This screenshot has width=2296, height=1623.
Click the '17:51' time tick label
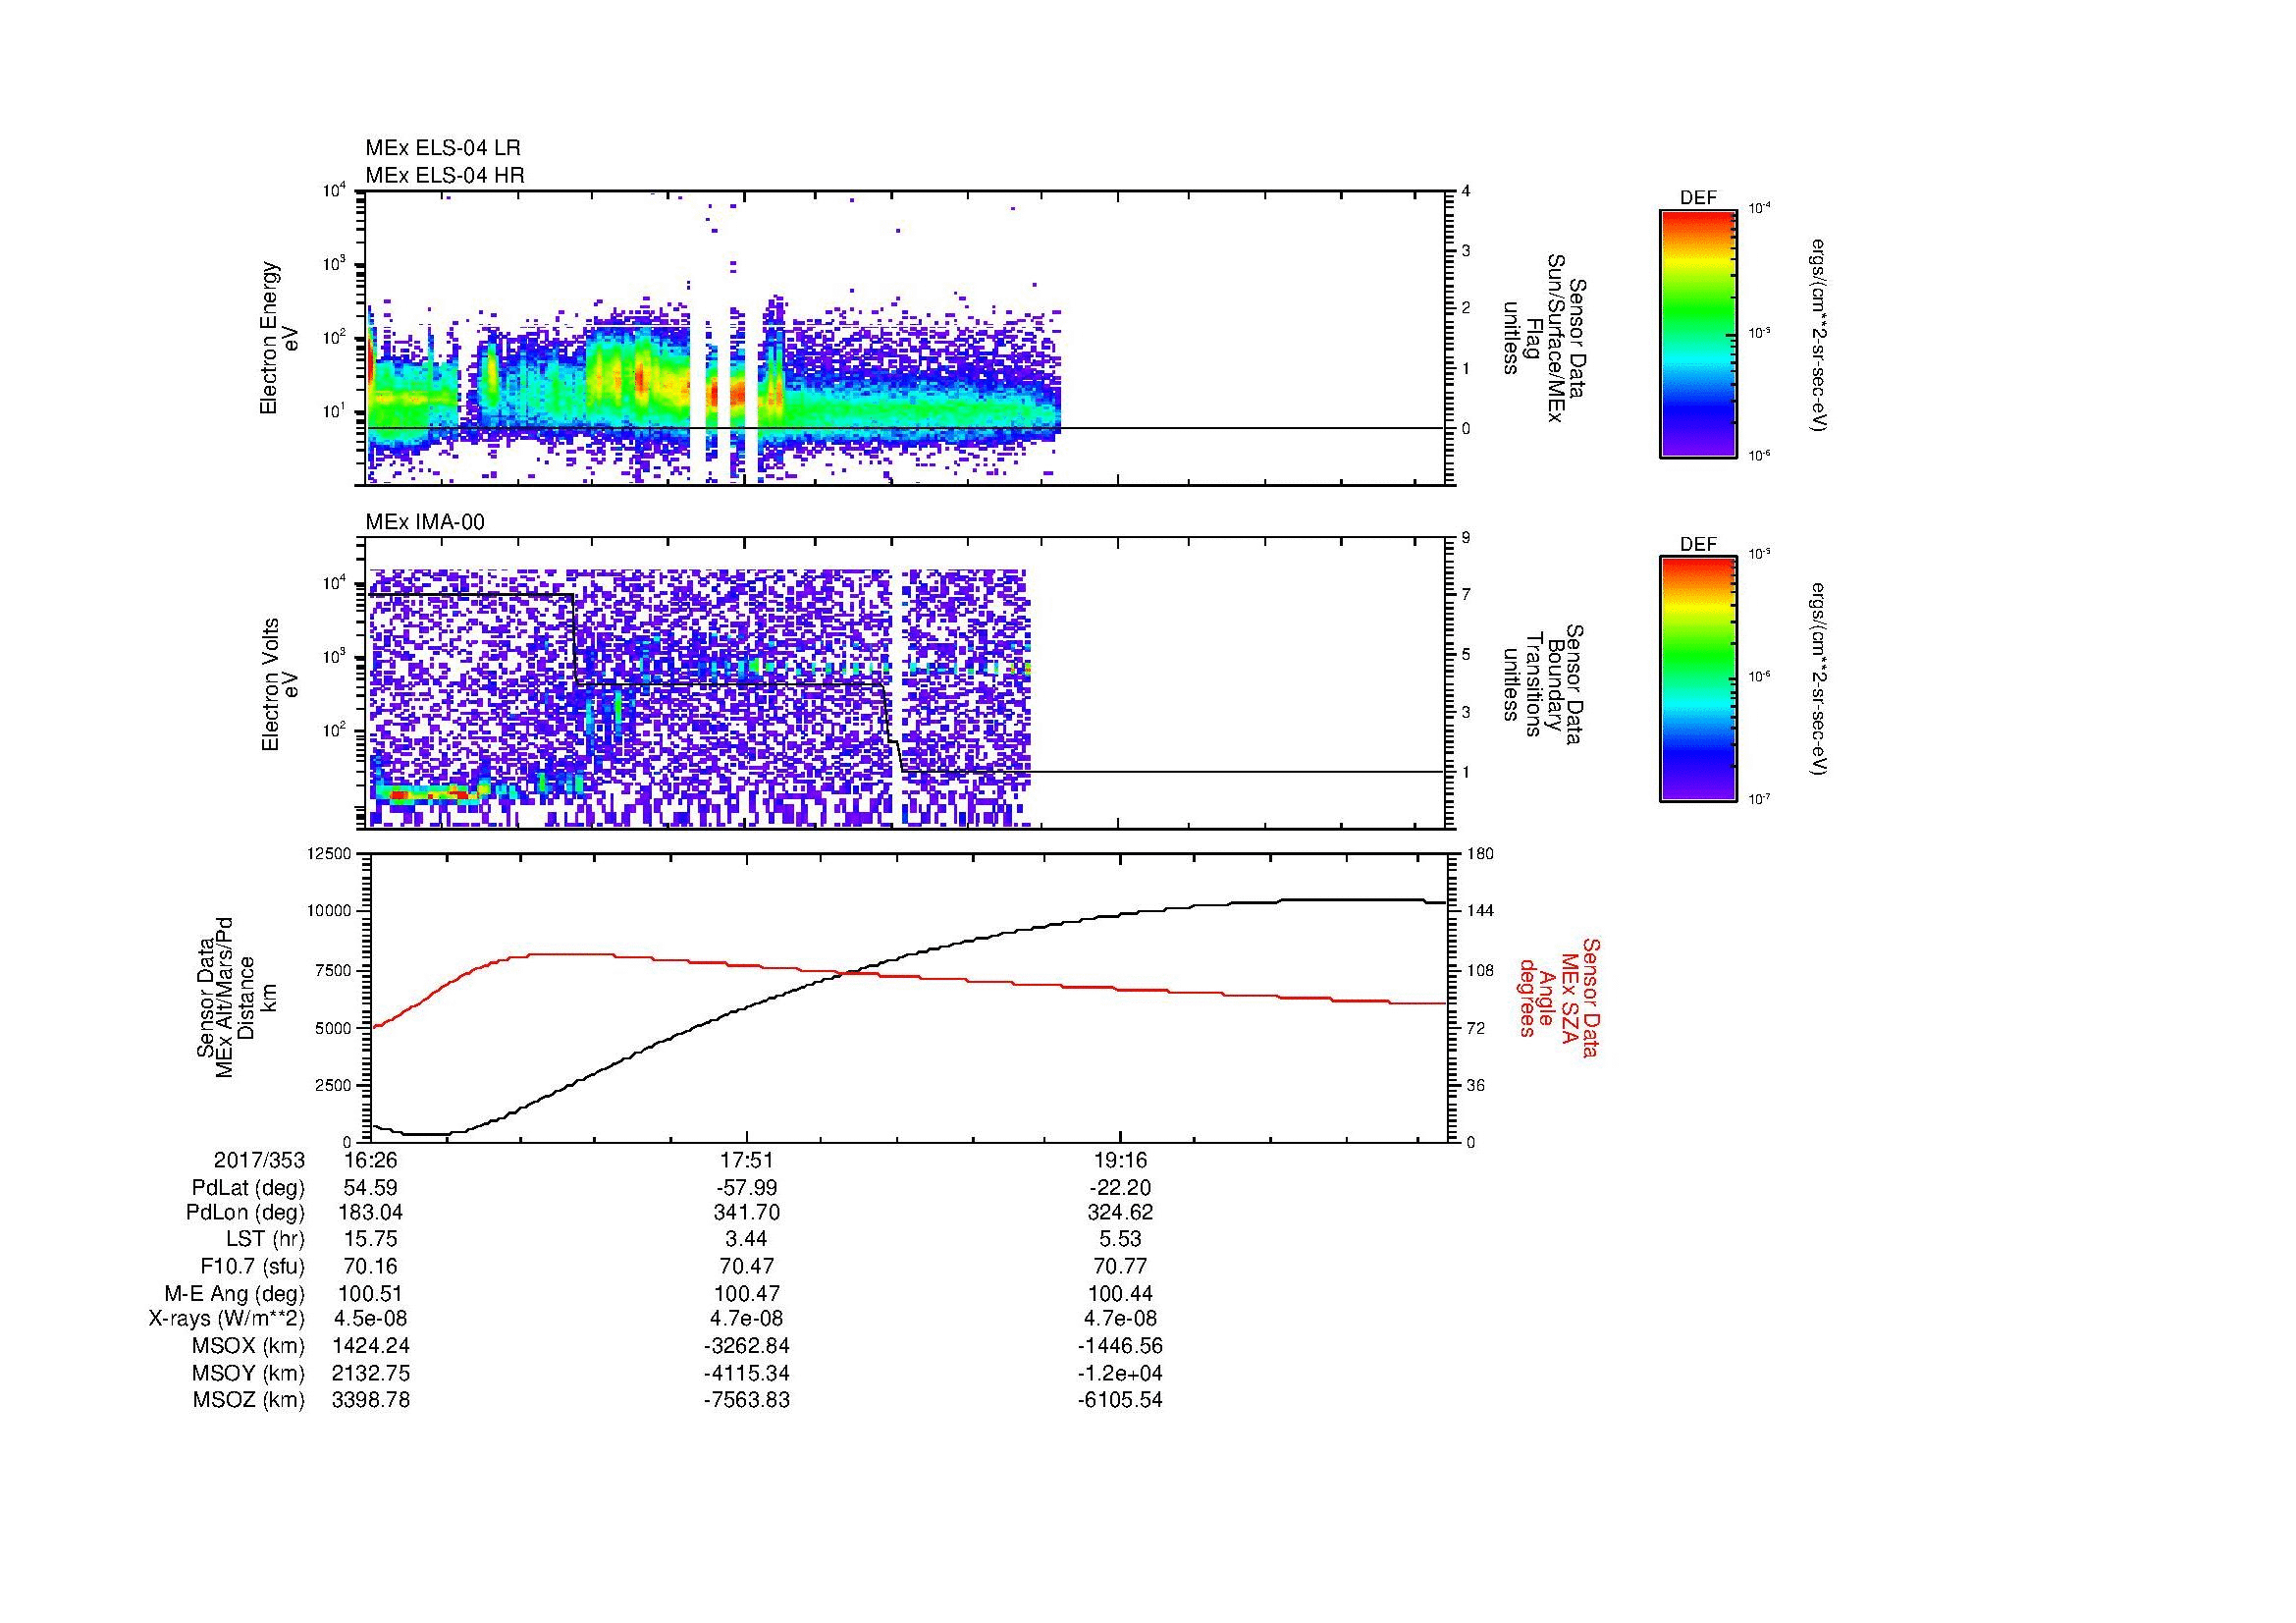pyautogui.click(x=747, y=1160)
